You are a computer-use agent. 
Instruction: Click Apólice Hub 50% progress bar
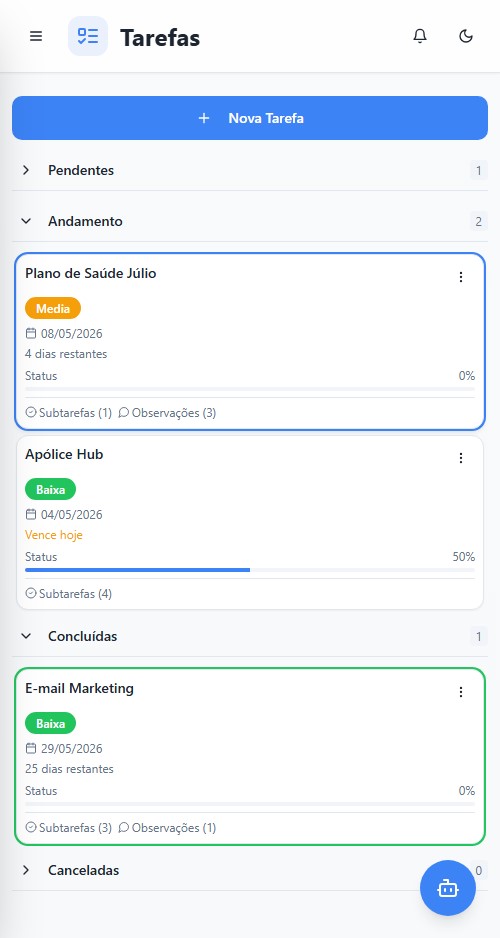(x=250, y=570)
